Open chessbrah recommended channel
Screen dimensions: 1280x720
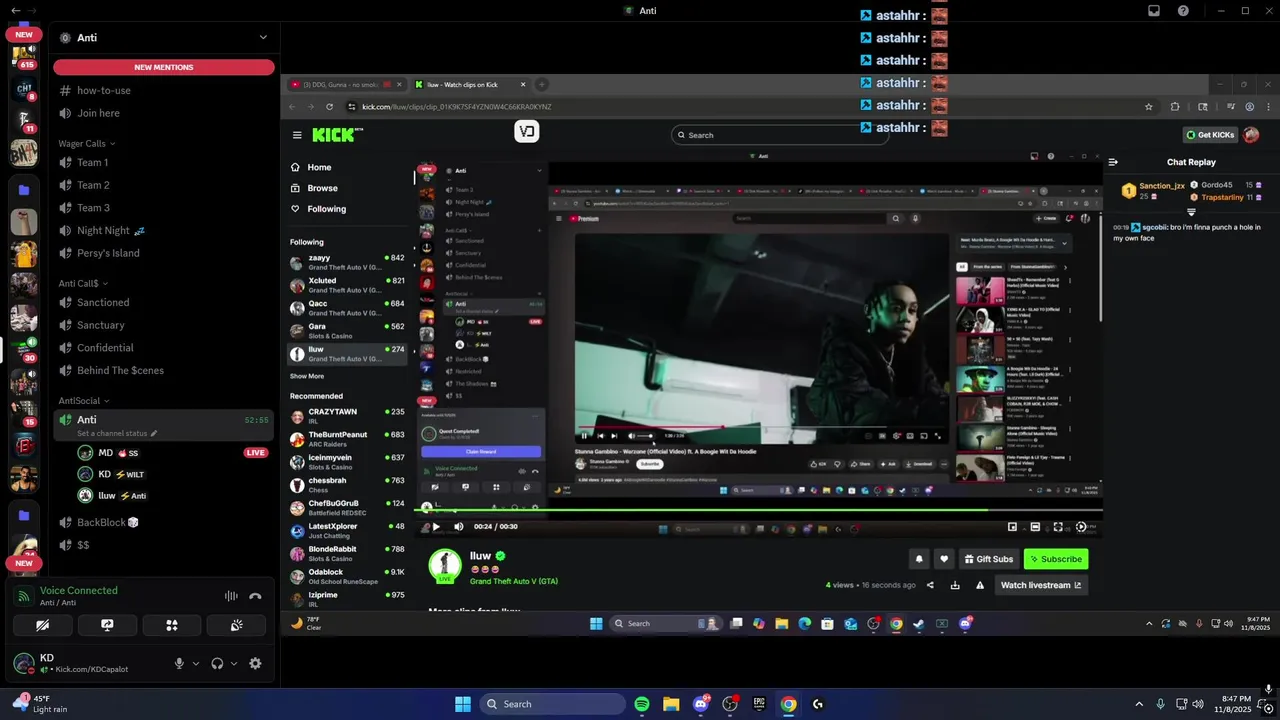[347, 485]
